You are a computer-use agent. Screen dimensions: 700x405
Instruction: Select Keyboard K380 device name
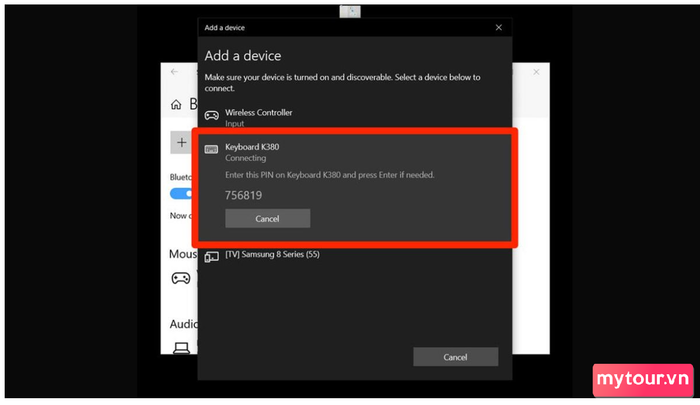(252, 147)
